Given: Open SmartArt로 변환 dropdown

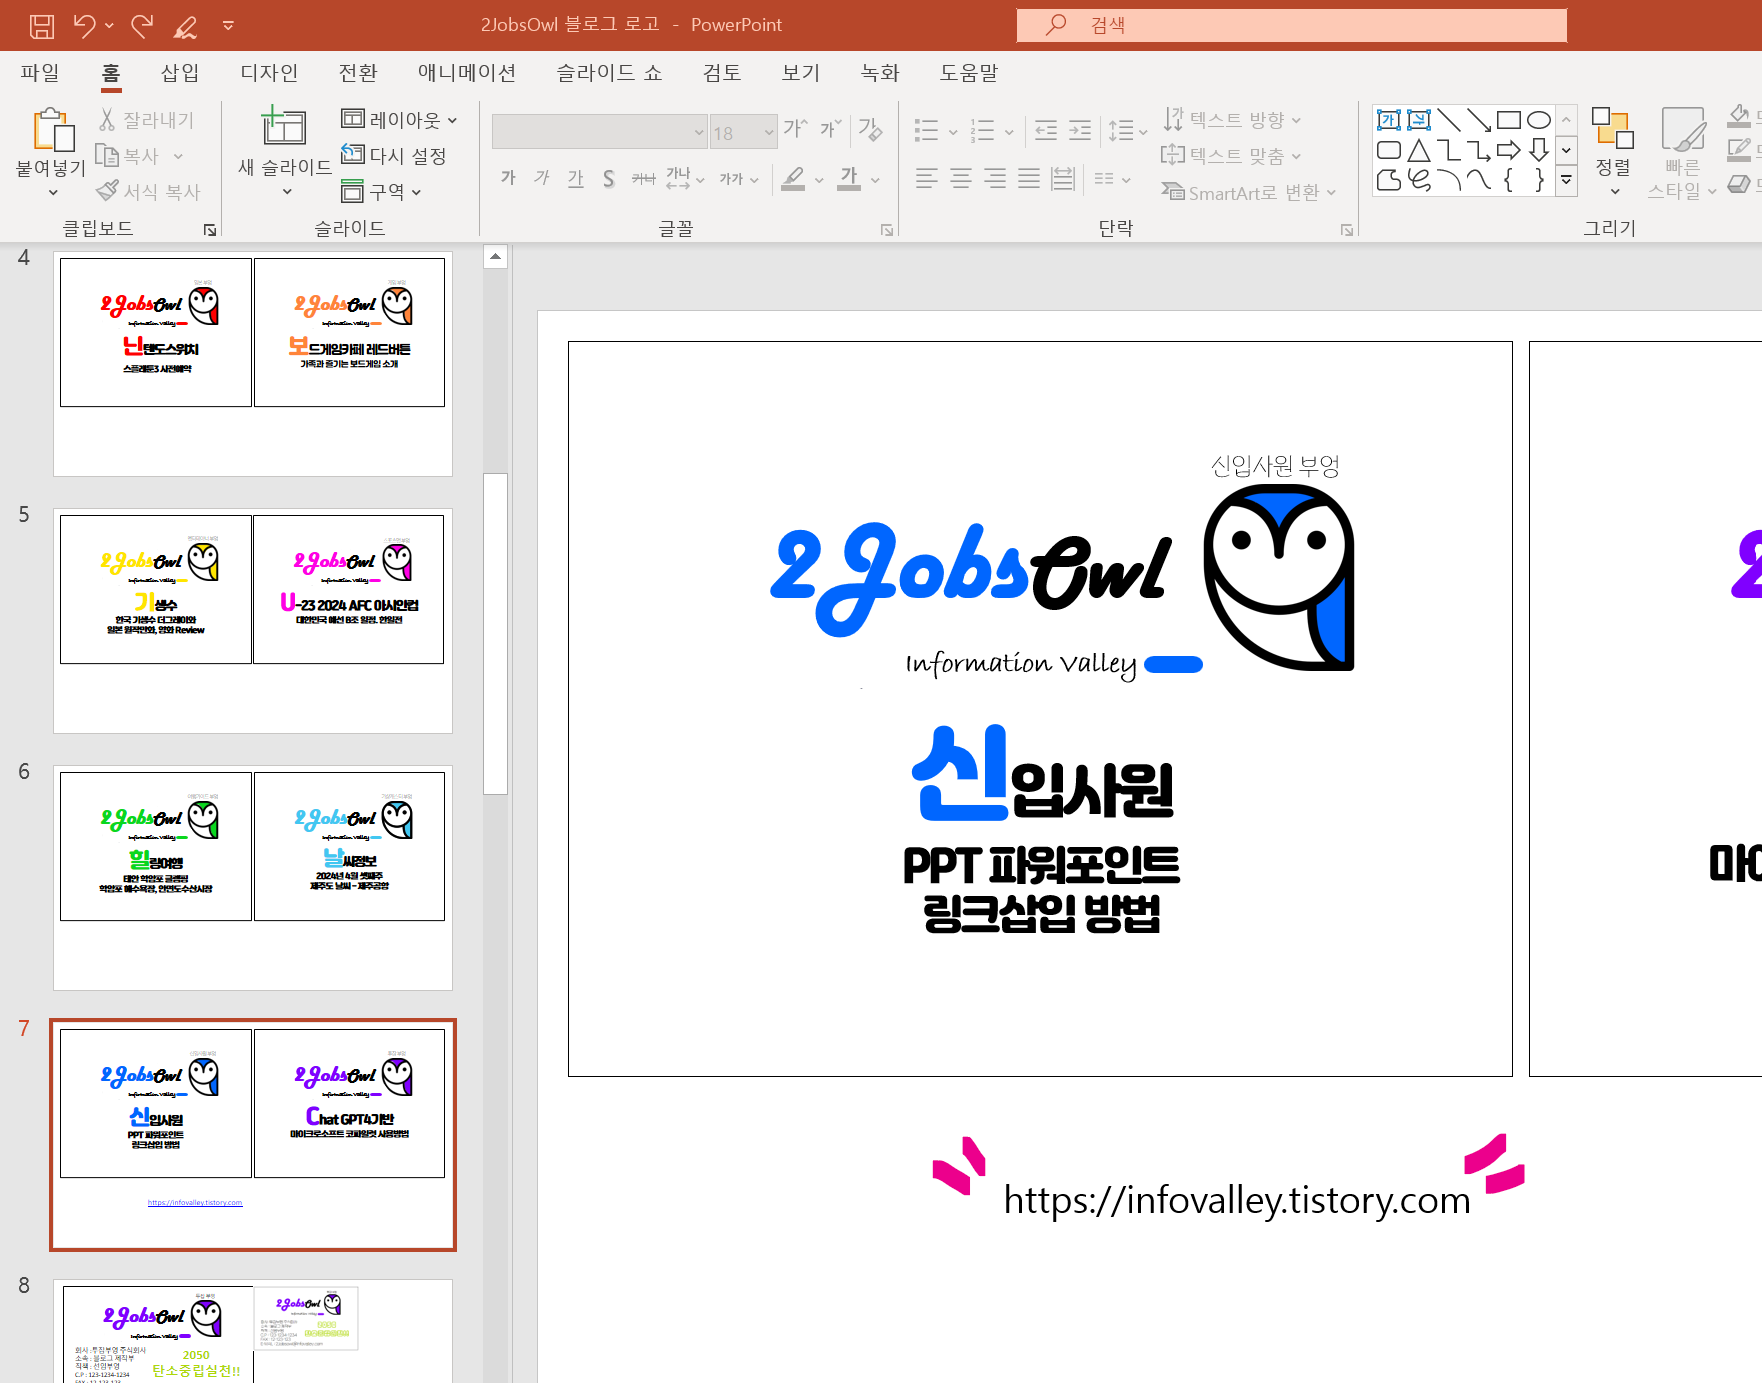Looking at the screenshot, I should click(x=1249, y=192).
